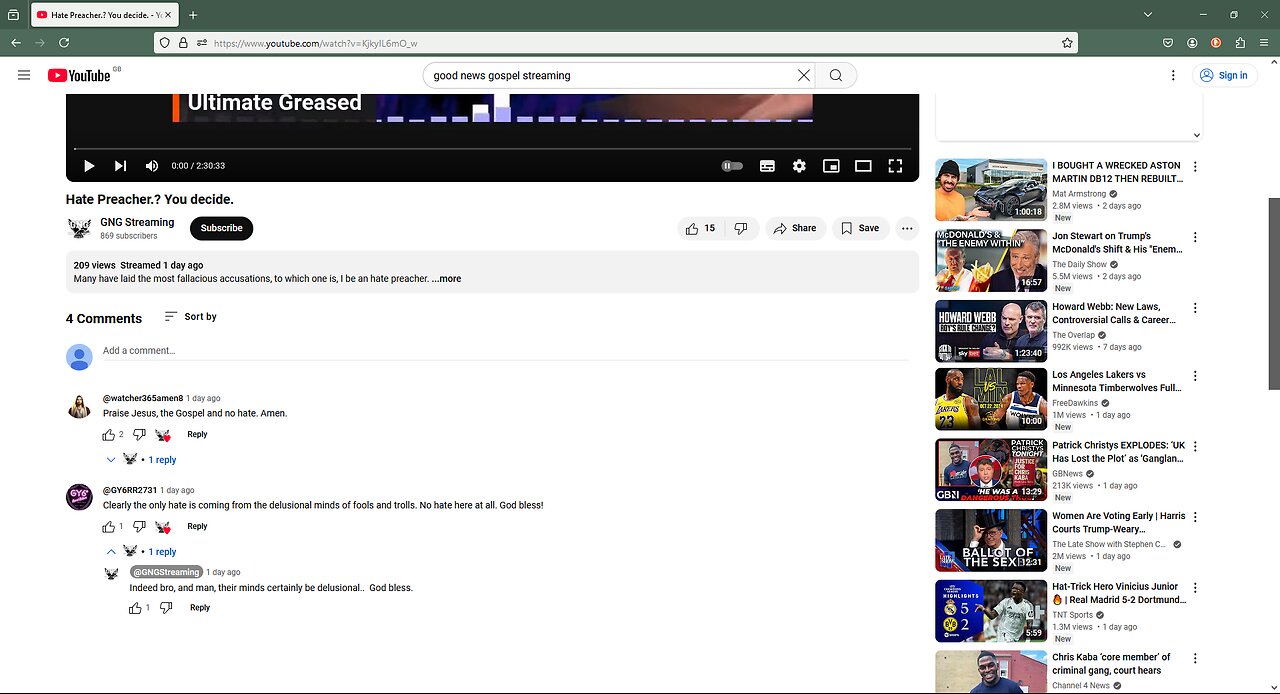Share the video
This screenshot has width=1280, height=694.
coord(796,228)
